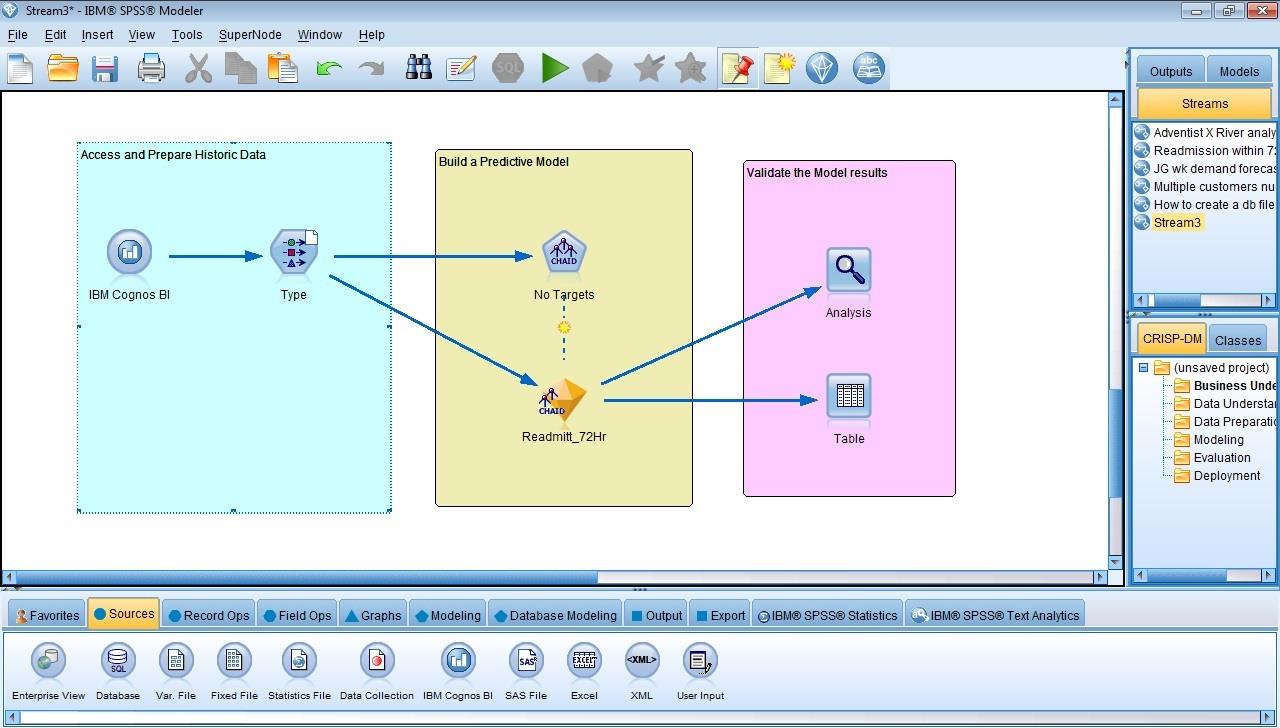Select the No Targets CHAID modeling node
The image size is (1280, 728).
point(564,252)
